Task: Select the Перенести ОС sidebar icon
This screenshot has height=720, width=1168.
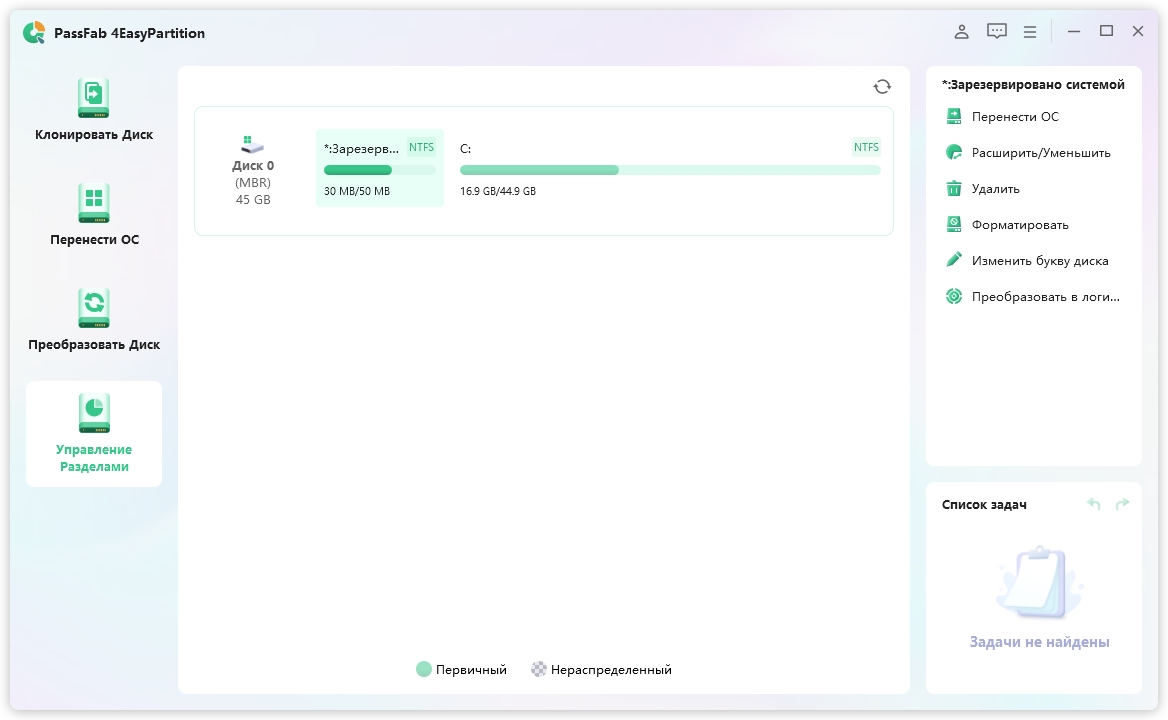Action: [94, 203]
